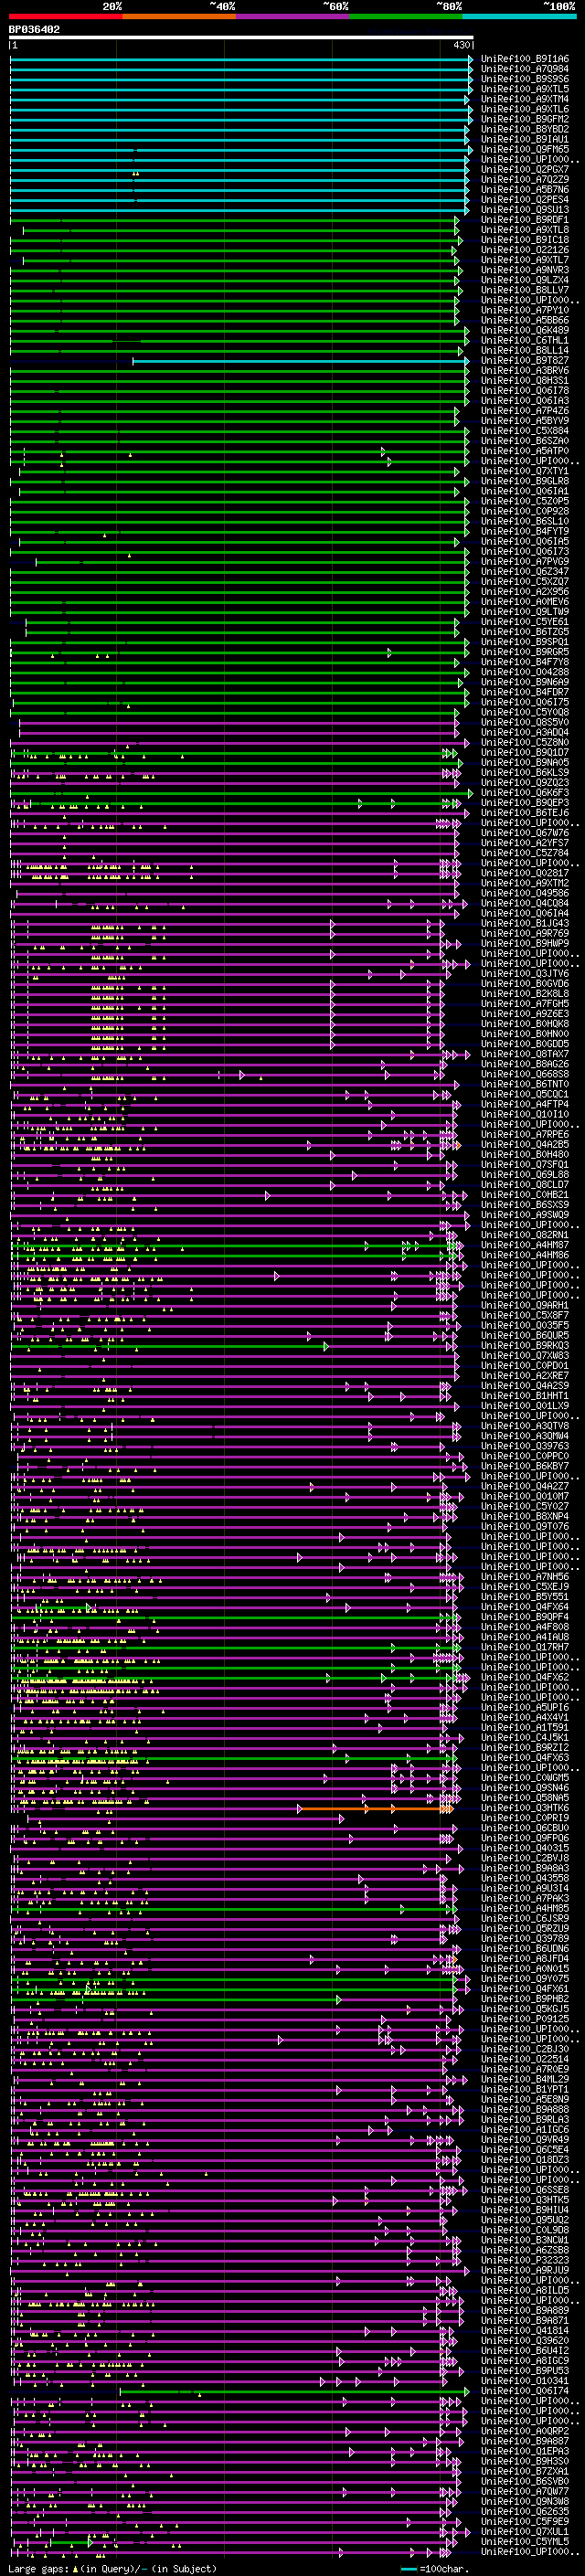
Task: Click the UniRef100_B9SPQ1 label
Action: [525, 642]
